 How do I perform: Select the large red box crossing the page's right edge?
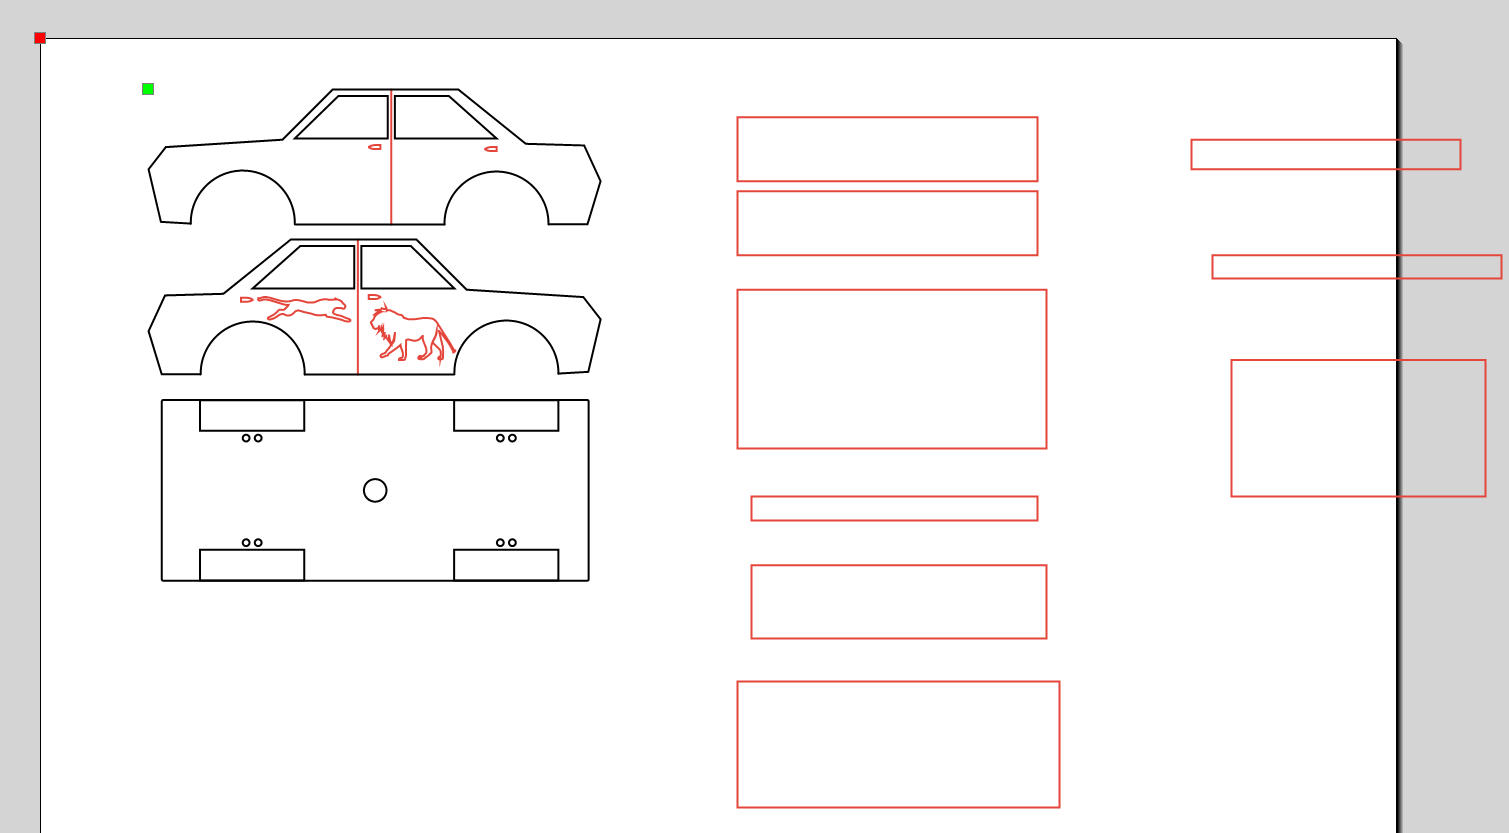tap(1358, 428)
